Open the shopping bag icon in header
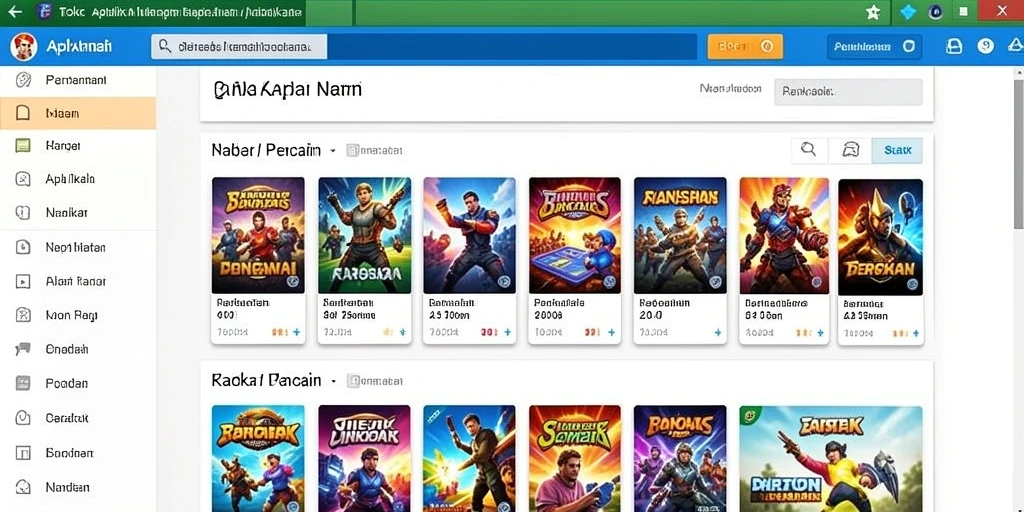Screen dimensions: 1024x512 tap(954, 46)
